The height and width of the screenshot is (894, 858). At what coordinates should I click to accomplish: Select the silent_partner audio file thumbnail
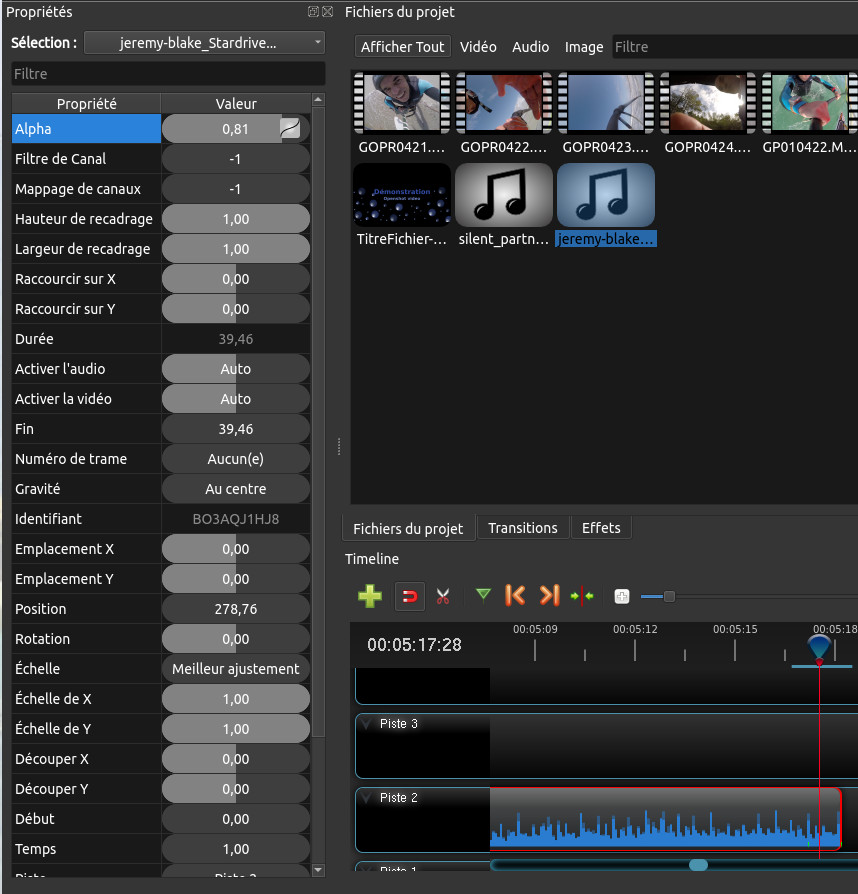click(504, 196)
